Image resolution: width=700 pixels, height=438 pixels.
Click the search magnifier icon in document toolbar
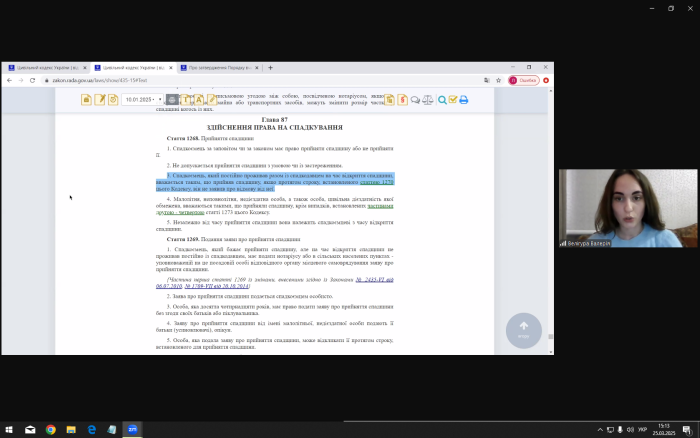pos(441,99)
